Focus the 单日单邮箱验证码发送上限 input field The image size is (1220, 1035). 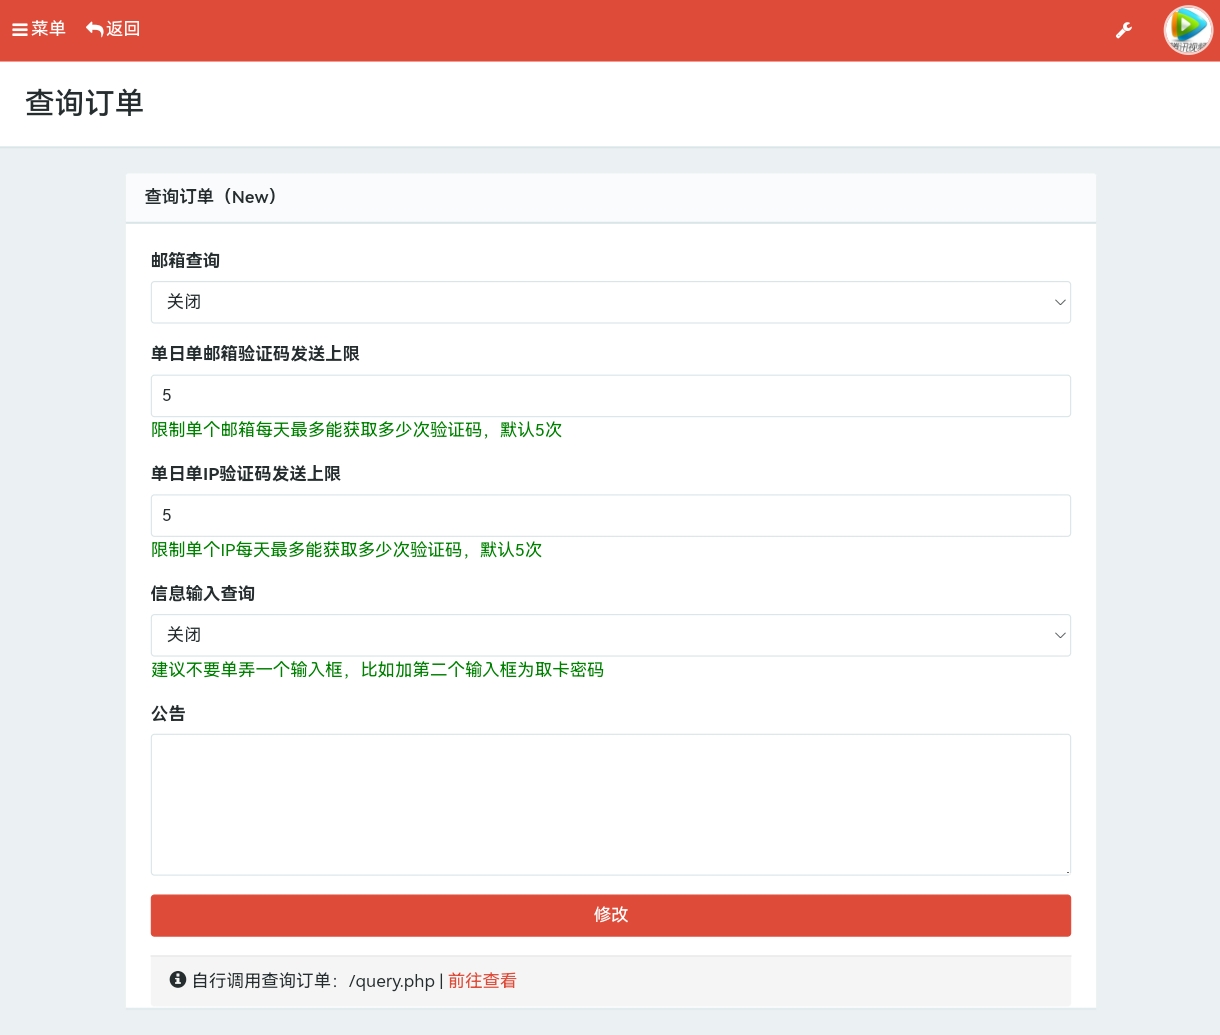pos(611,395)
